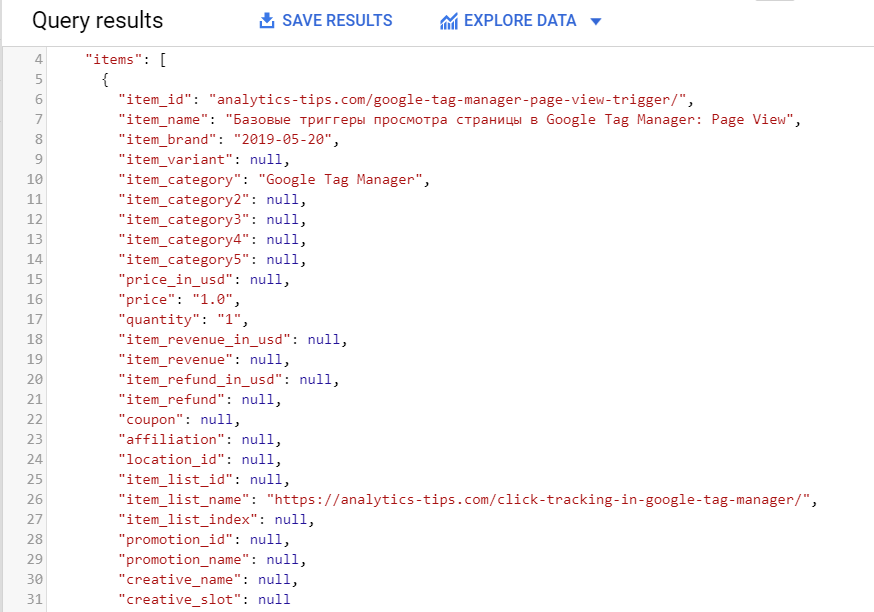Click the "item_category5" key

(x=183, y=260)
